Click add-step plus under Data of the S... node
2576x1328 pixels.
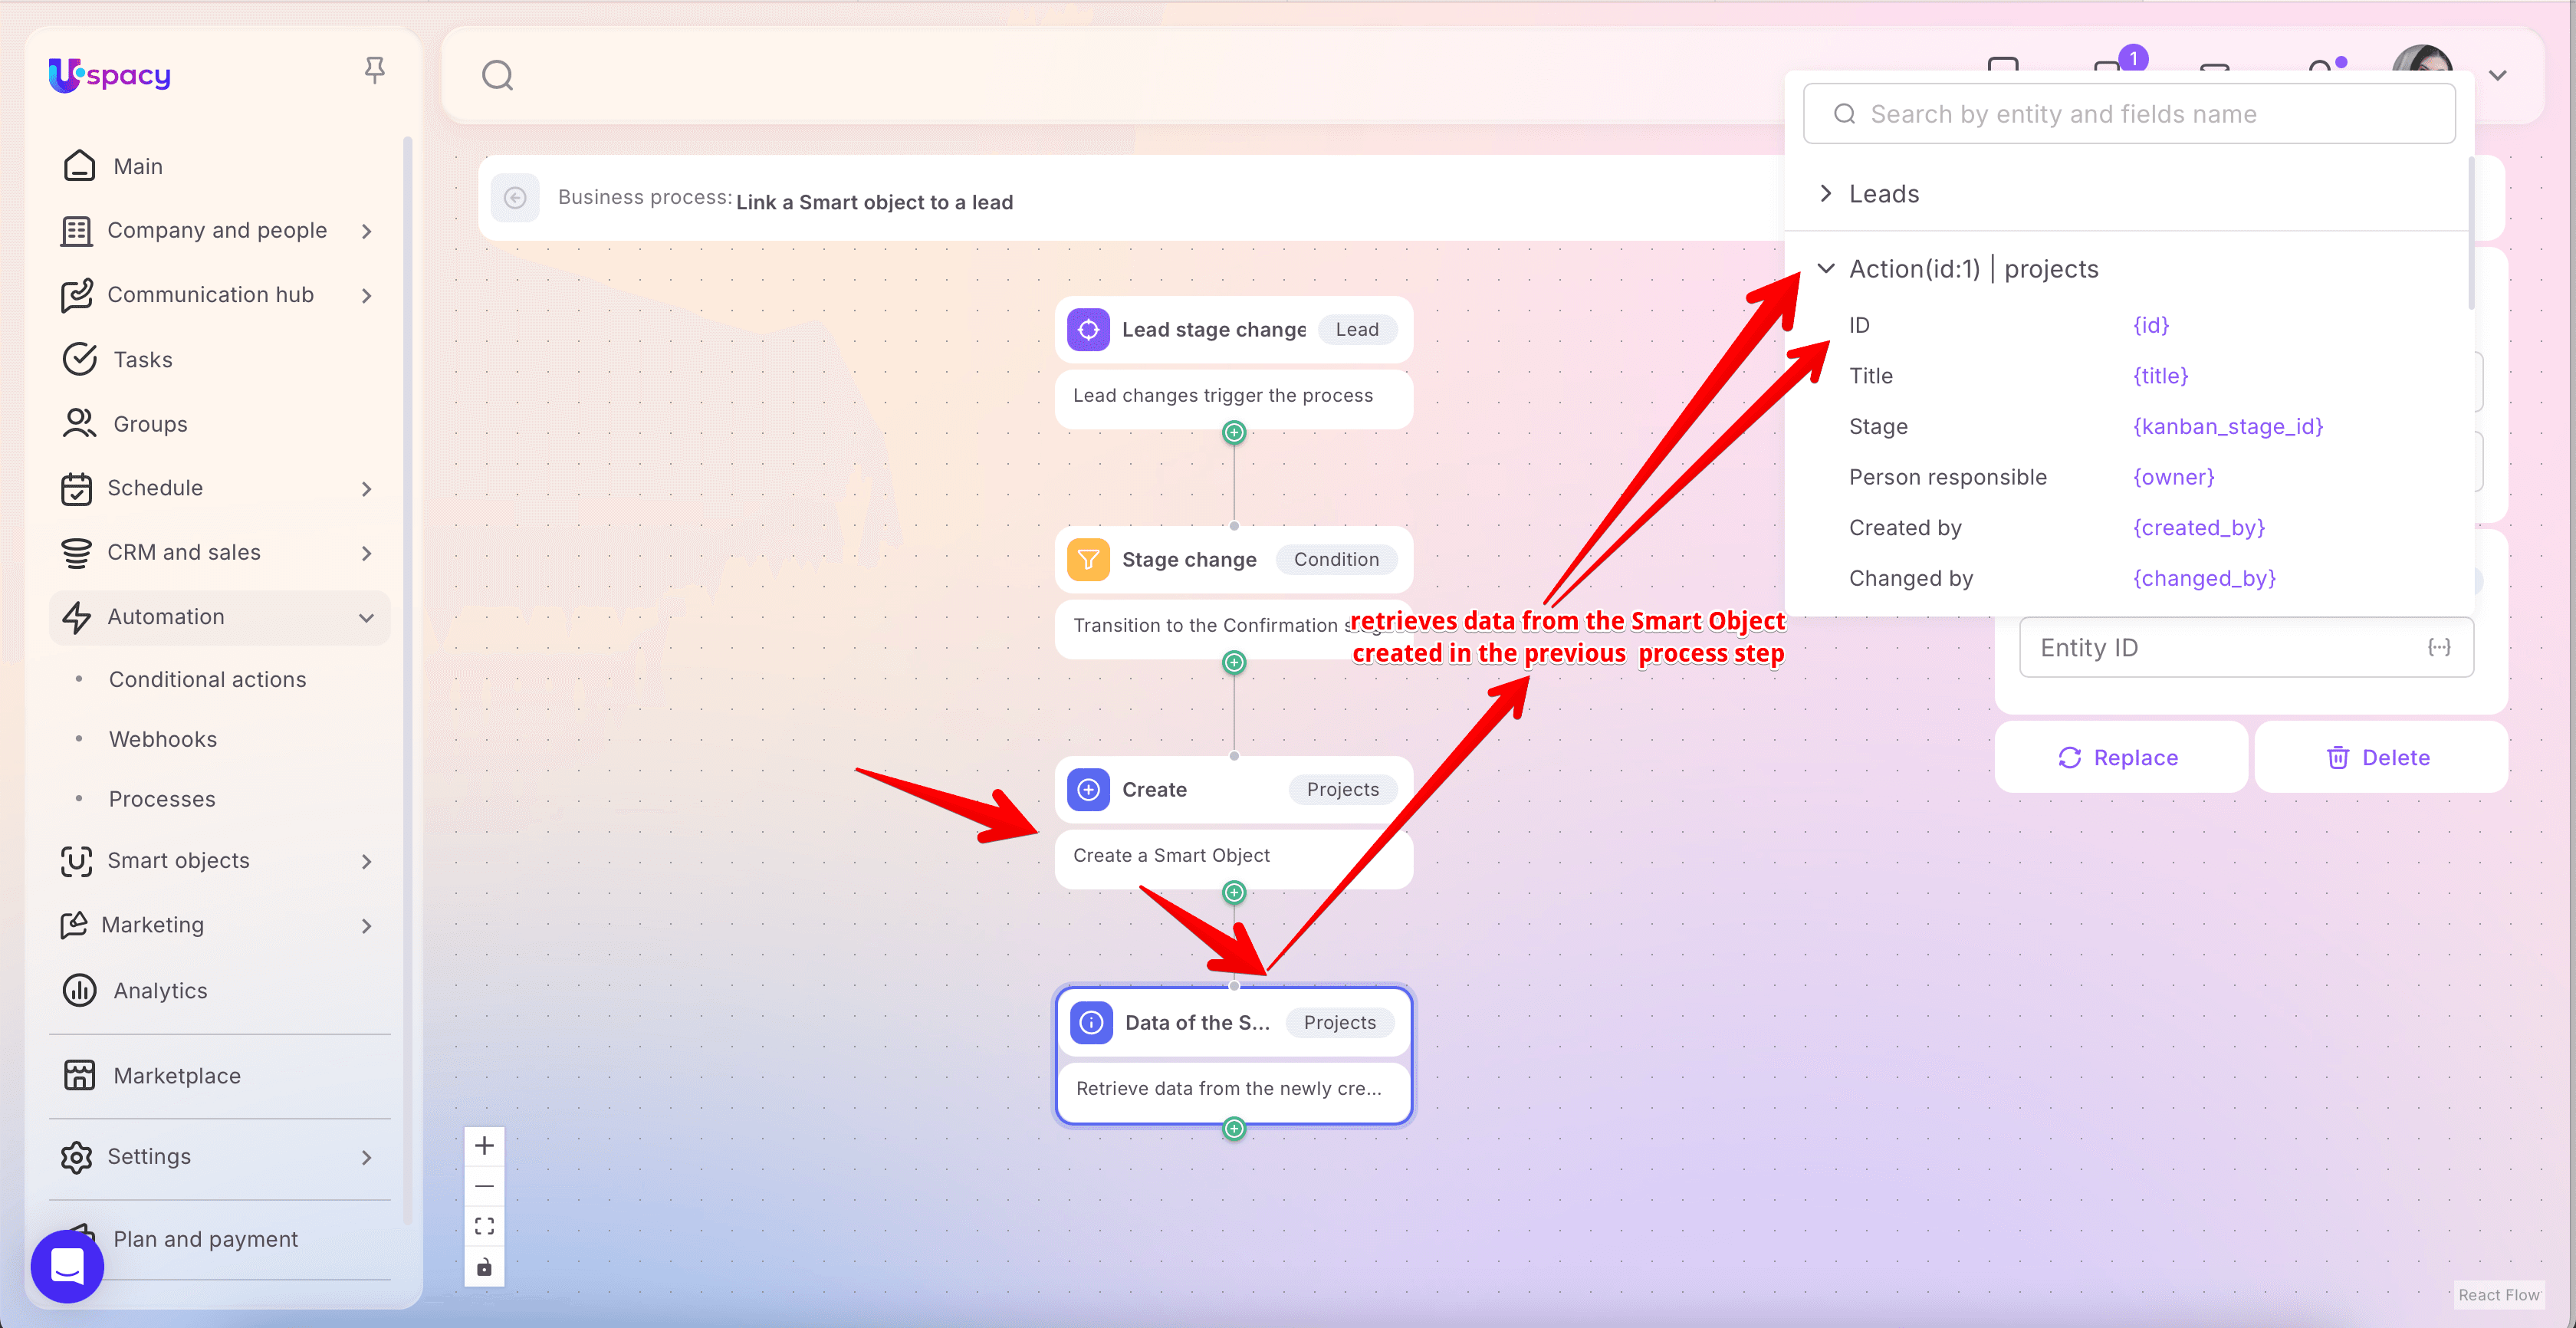(x=1234, y=1129)
